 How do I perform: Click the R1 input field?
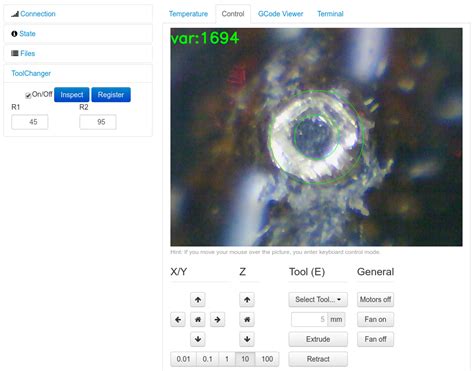(30, 122)
